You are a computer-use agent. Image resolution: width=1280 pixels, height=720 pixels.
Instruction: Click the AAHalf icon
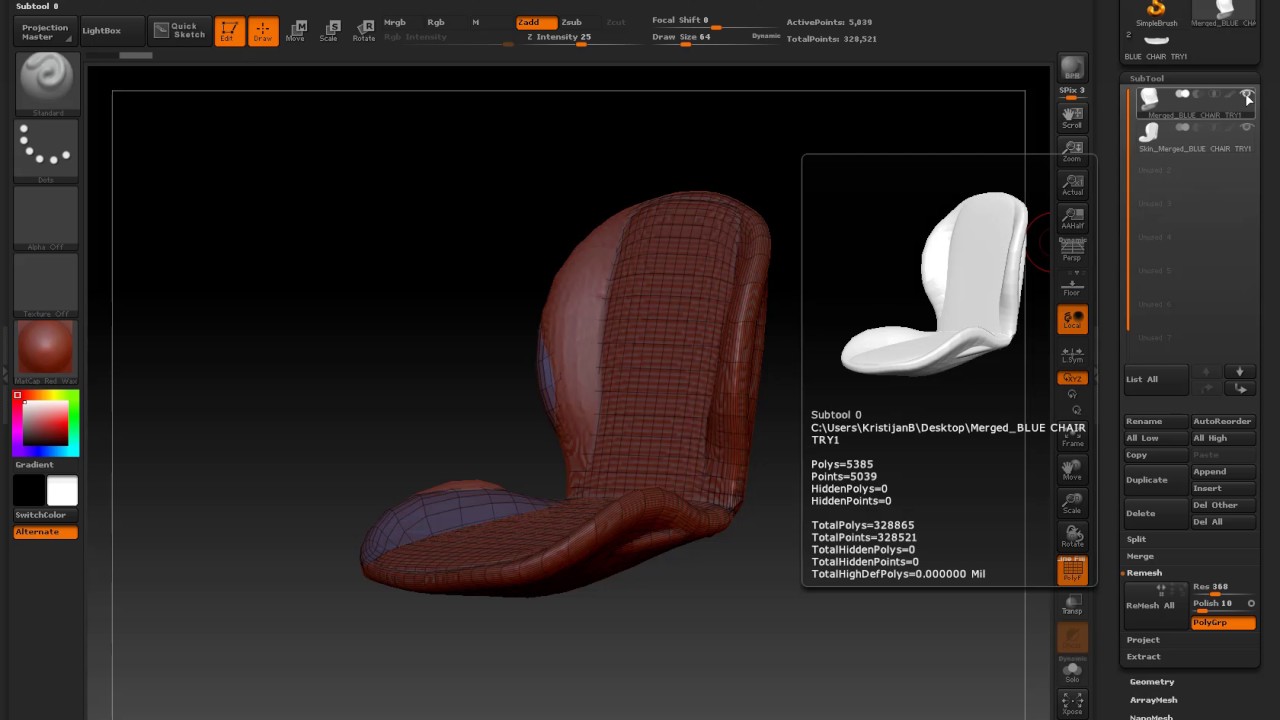point(1072,217)
